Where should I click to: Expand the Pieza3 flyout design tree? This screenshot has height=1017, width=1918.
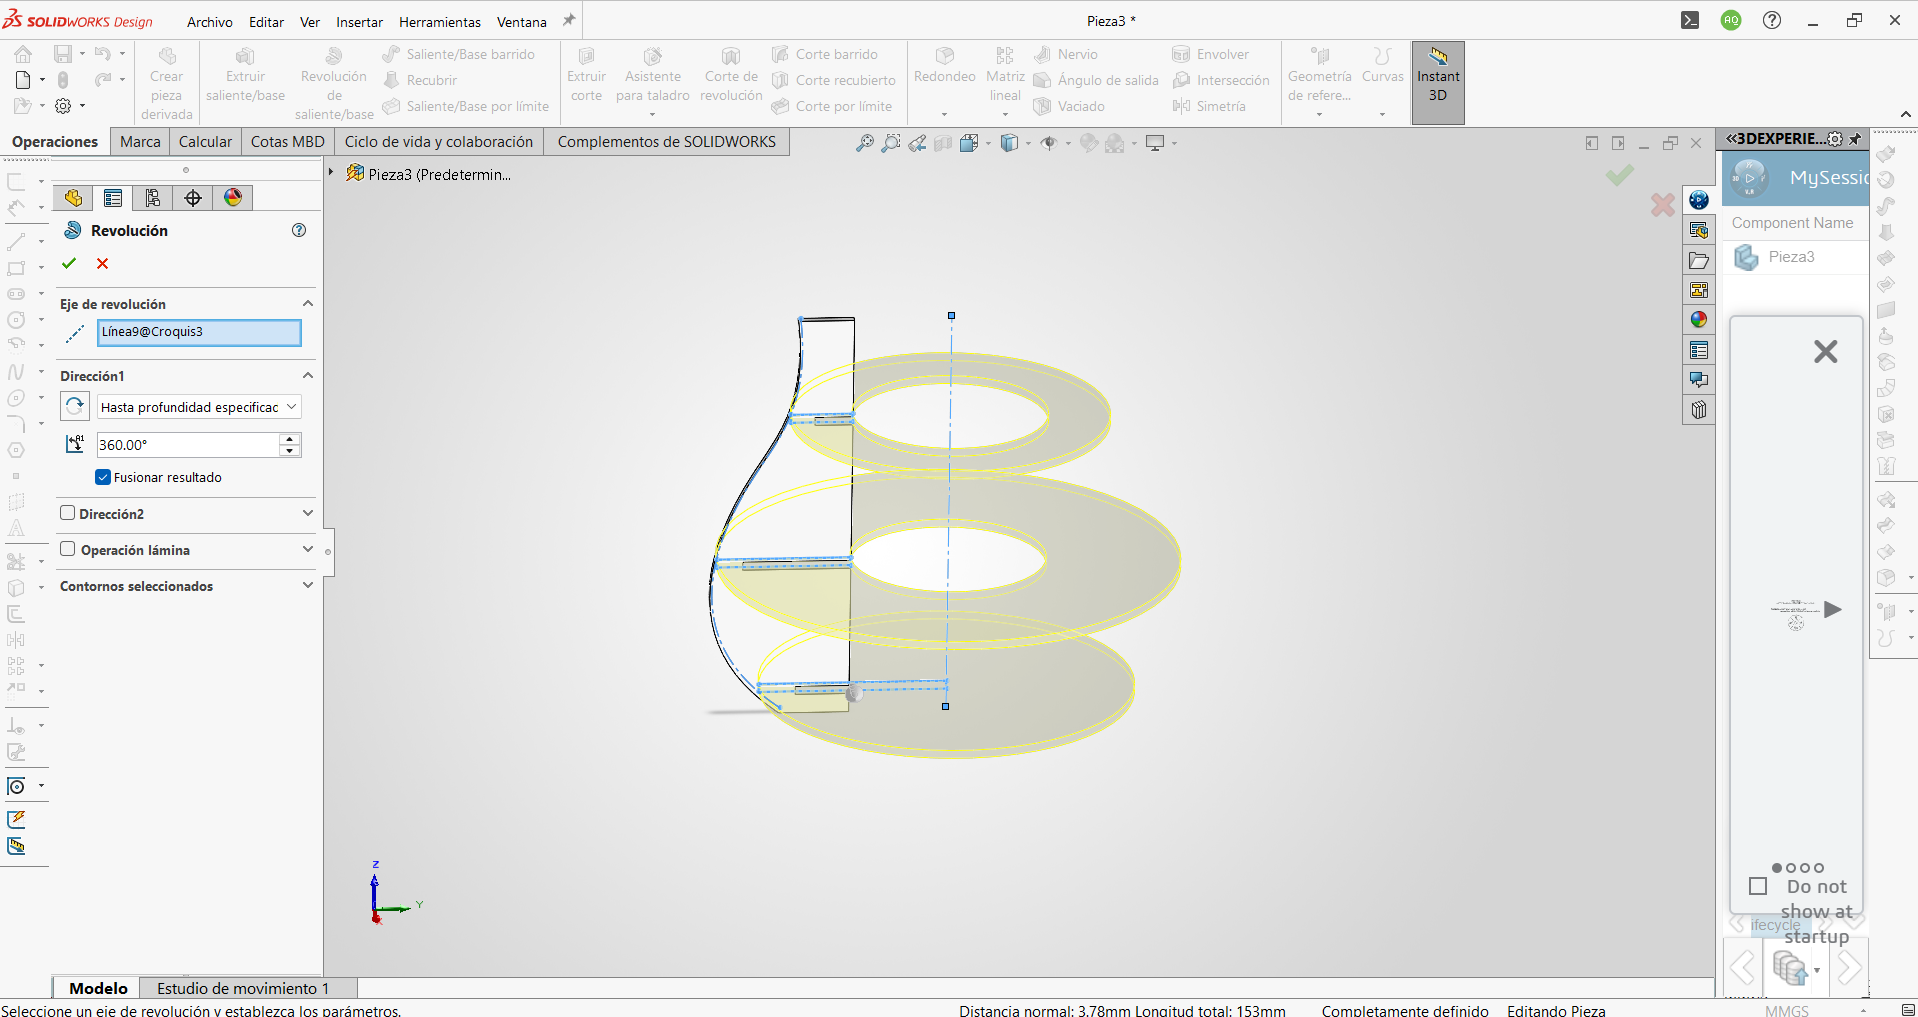(x=331, y=173)
